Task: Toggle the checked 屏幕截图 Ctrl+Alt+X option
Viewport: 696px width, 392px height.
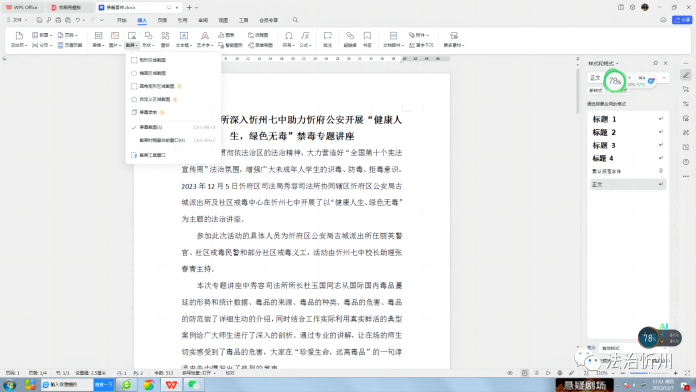Action: 173,127
